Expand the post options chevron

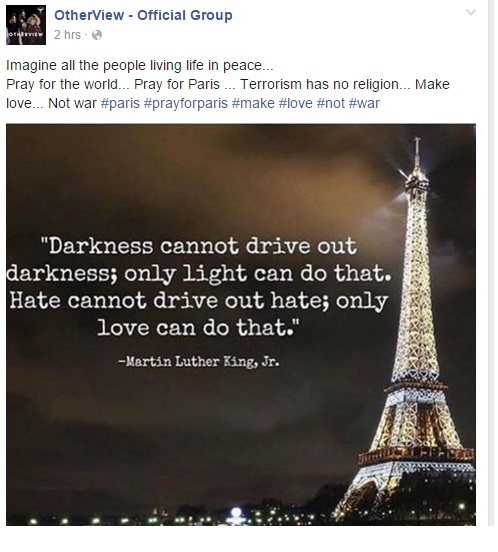[471, 13]
